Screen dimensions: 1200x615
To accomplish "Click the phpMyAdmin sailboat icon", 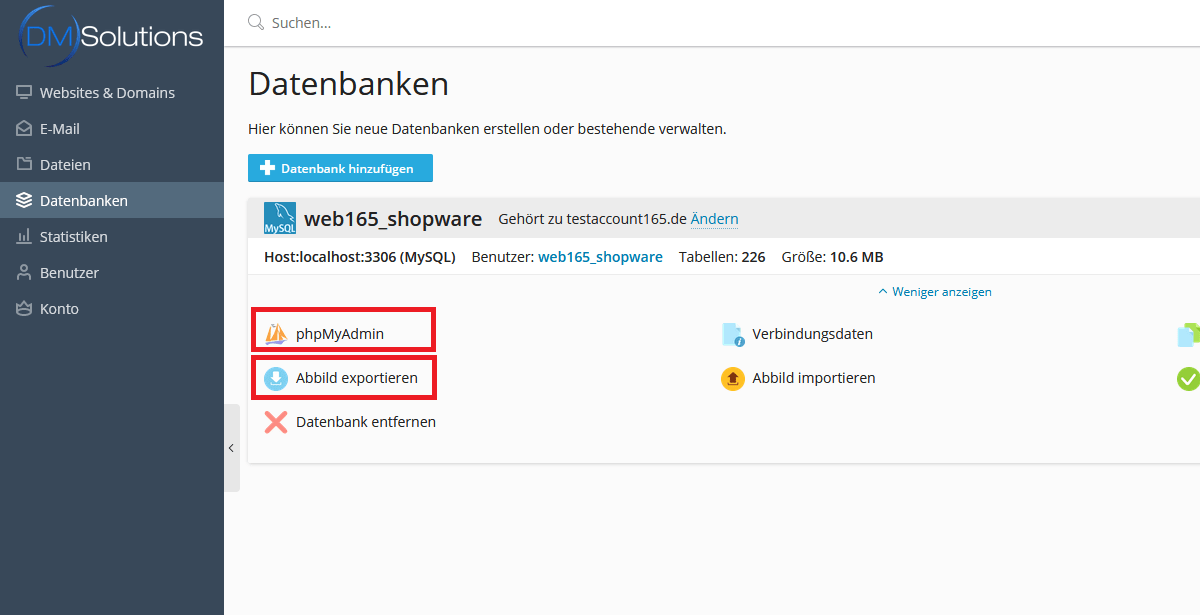I will (276, 334).
